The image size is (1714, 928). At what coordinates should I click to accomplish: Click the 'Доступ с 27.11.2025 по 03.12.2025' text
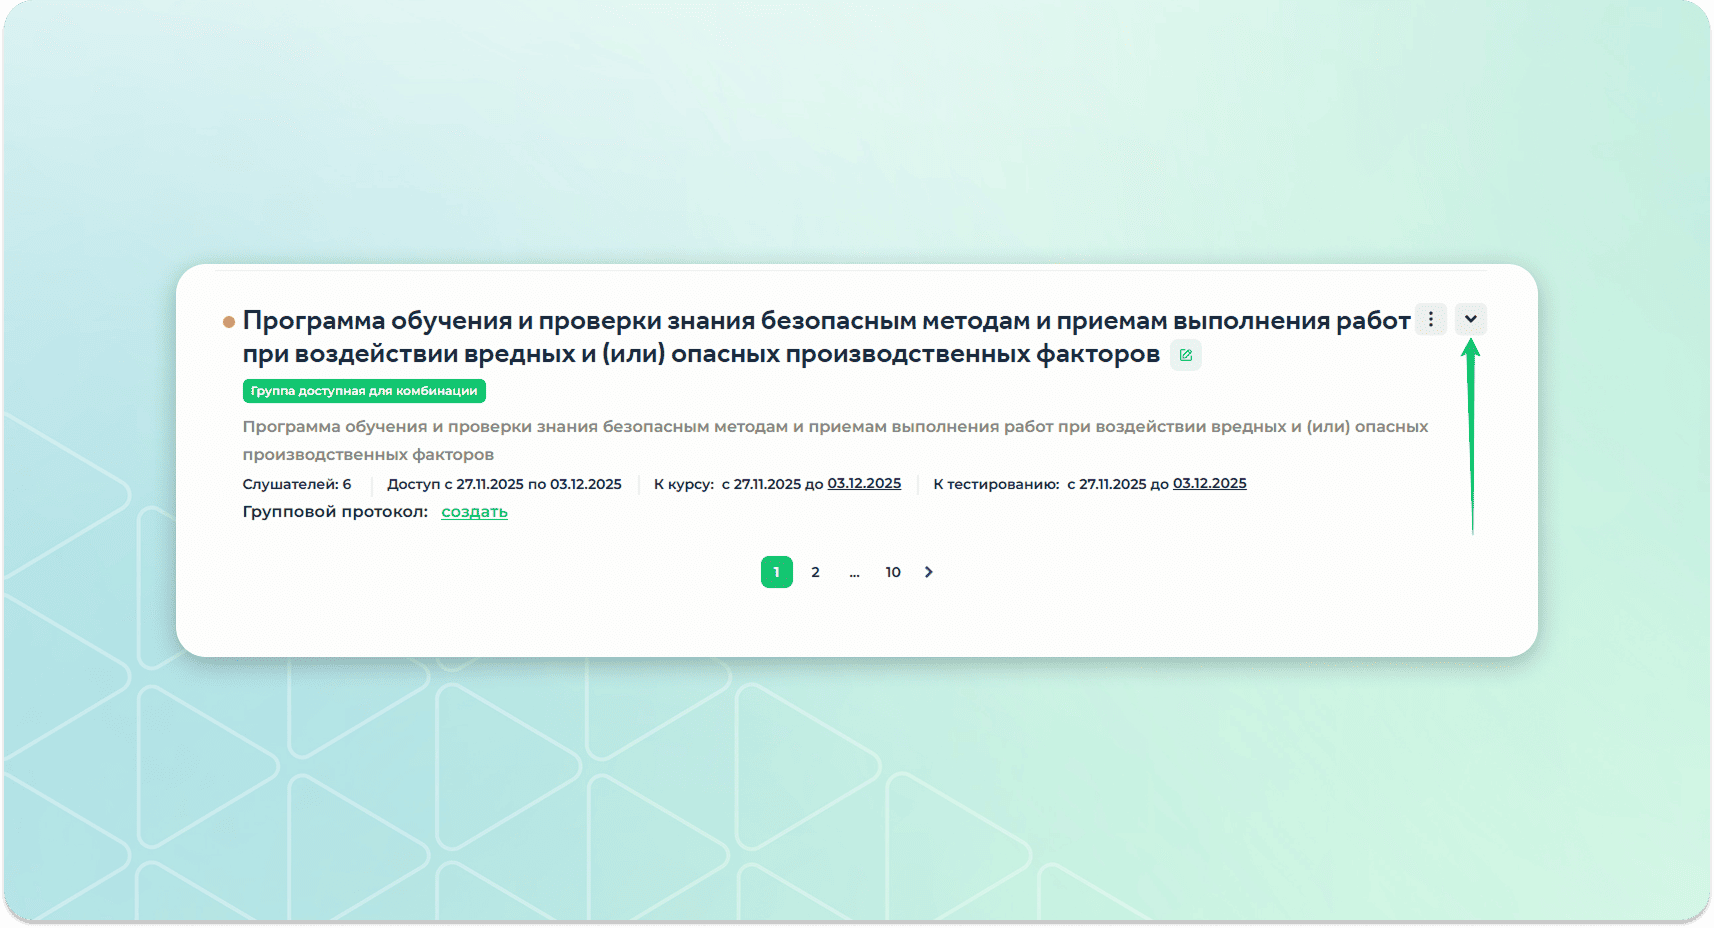(504, 484)
